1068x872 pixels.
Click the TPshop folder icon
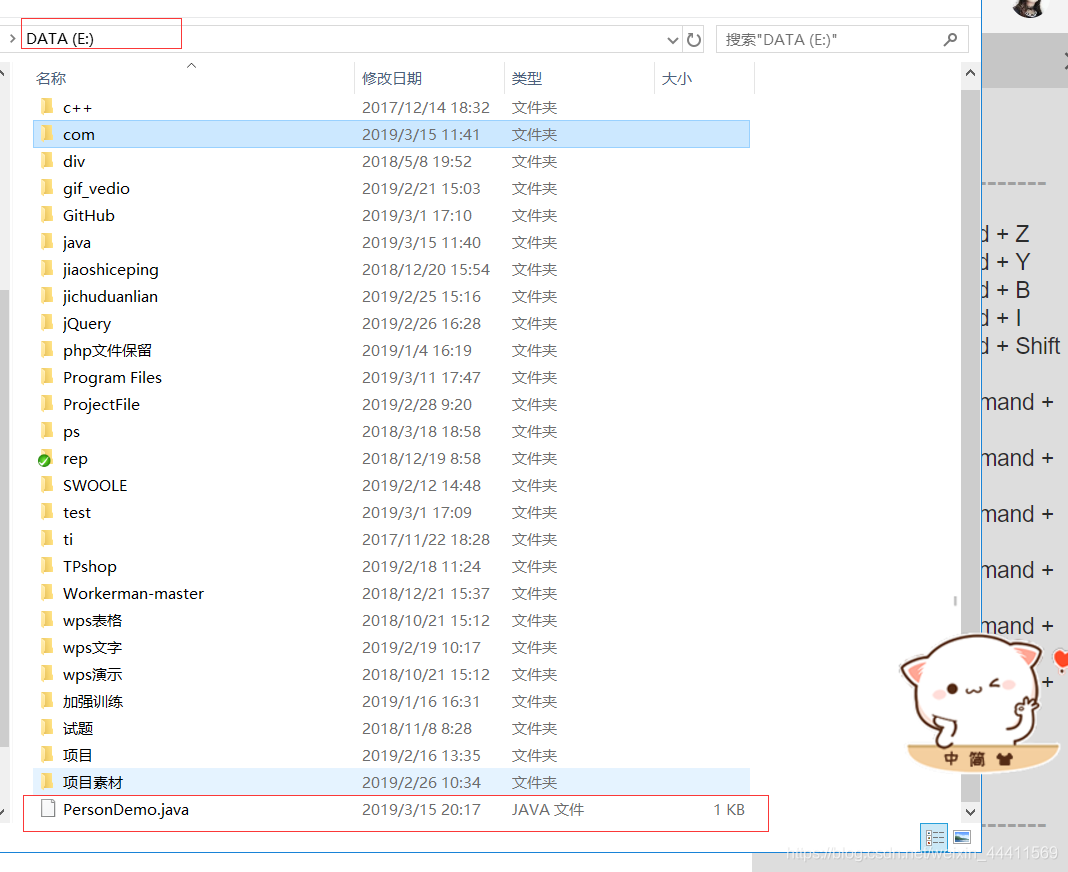click(x=47, y=566)
